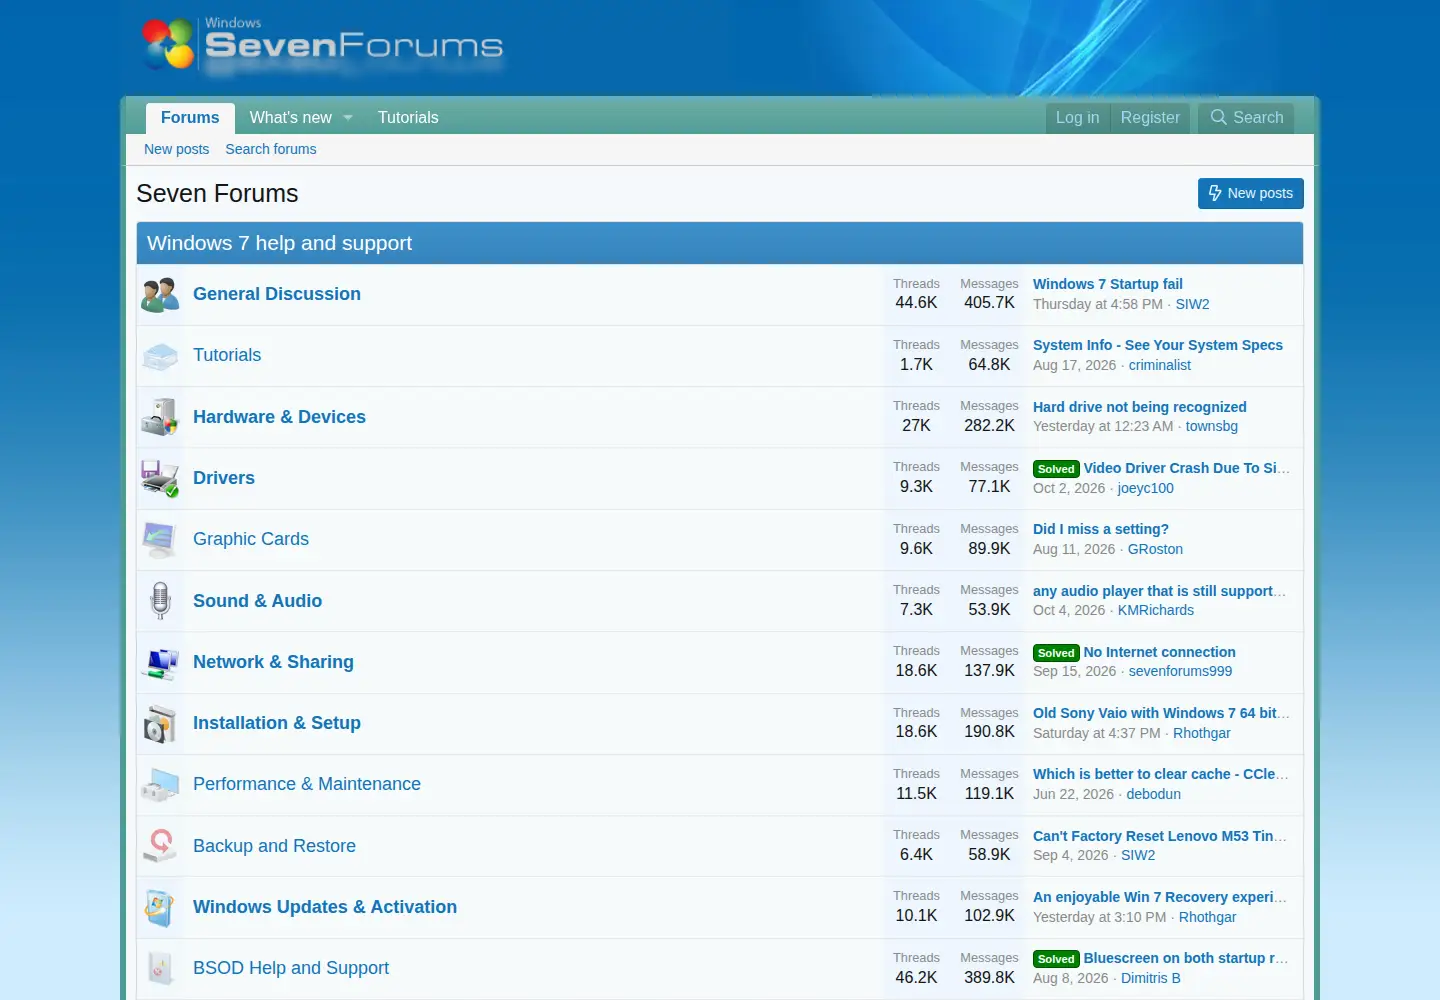Click the Solved label on Video Driver Crash
Viewport: 1440px width, 1000px height.
point(1056,469)
